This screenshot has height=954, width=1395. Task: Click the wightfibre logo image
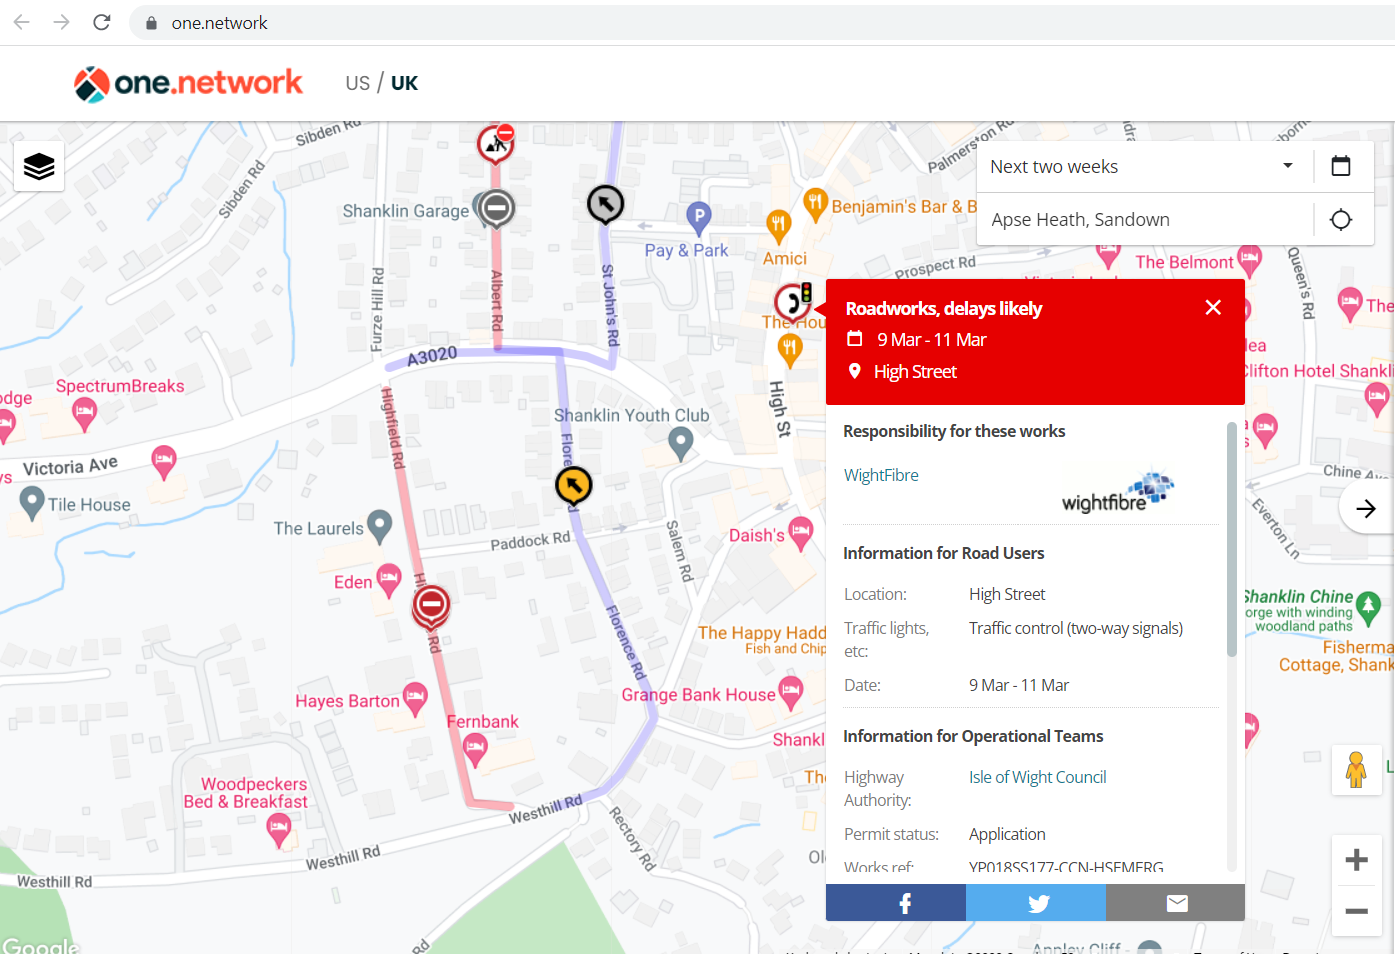[x=1118, y=492]
